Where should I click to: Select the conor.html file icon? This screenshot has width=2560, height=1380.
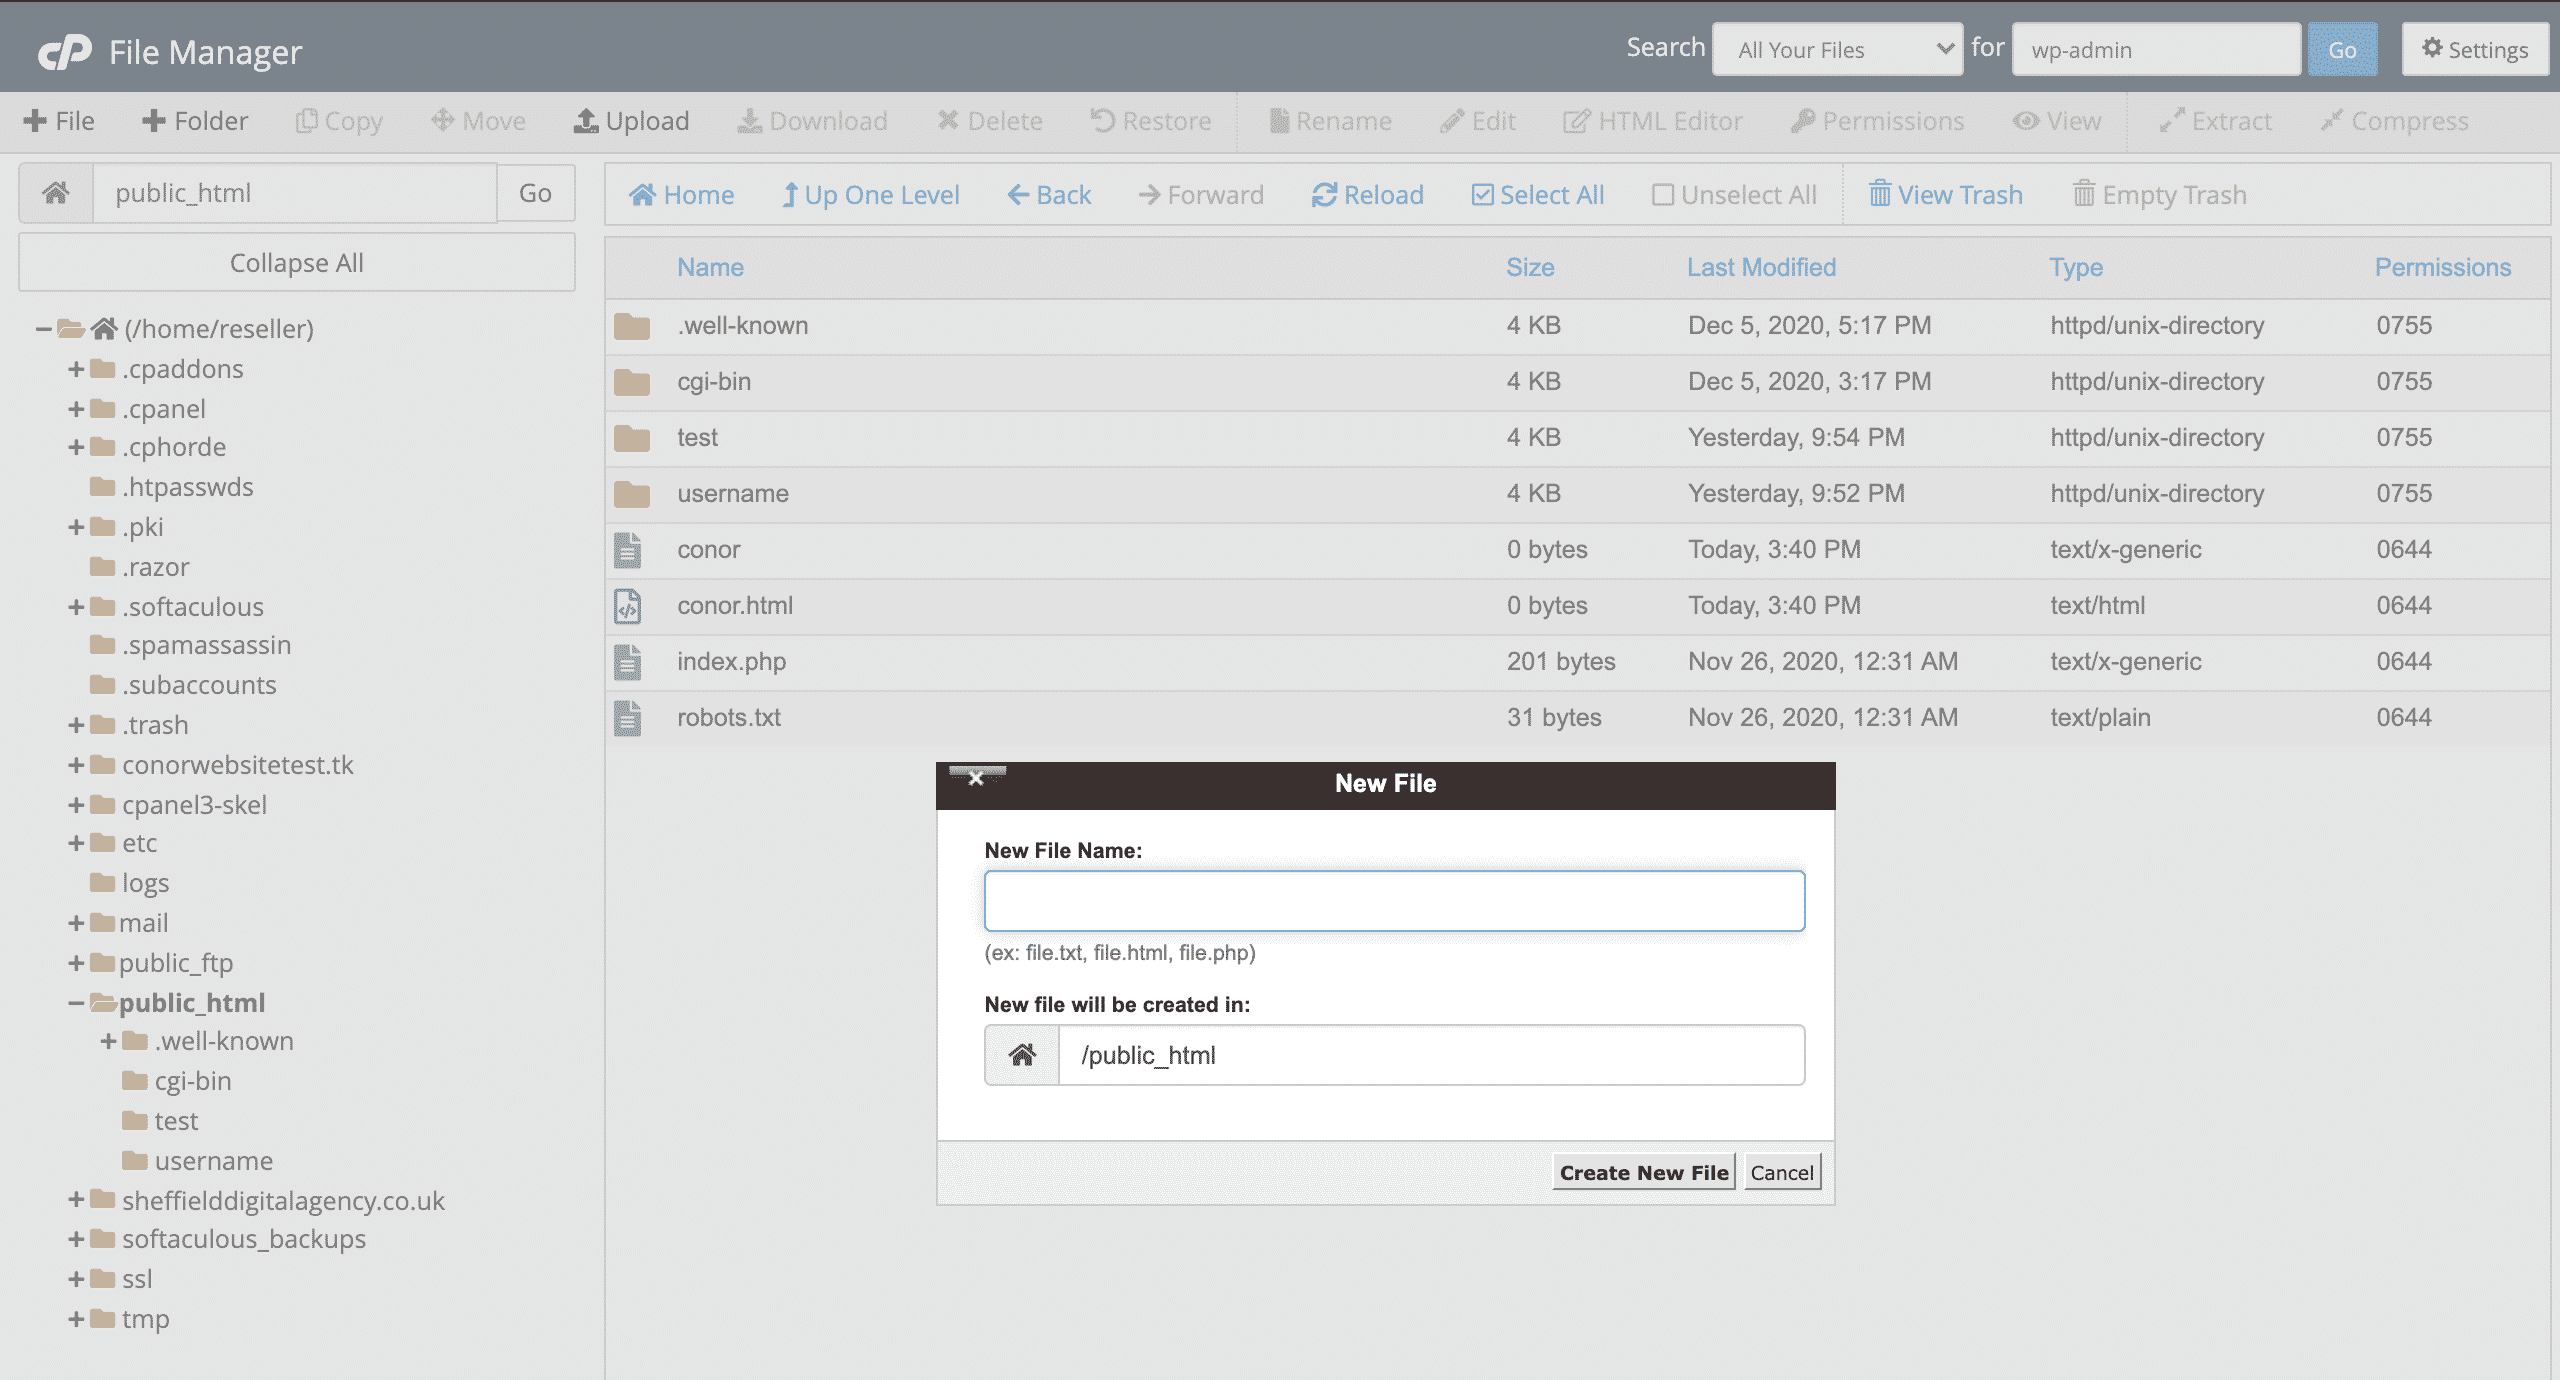pyautogui.click(x=628, y=606)
